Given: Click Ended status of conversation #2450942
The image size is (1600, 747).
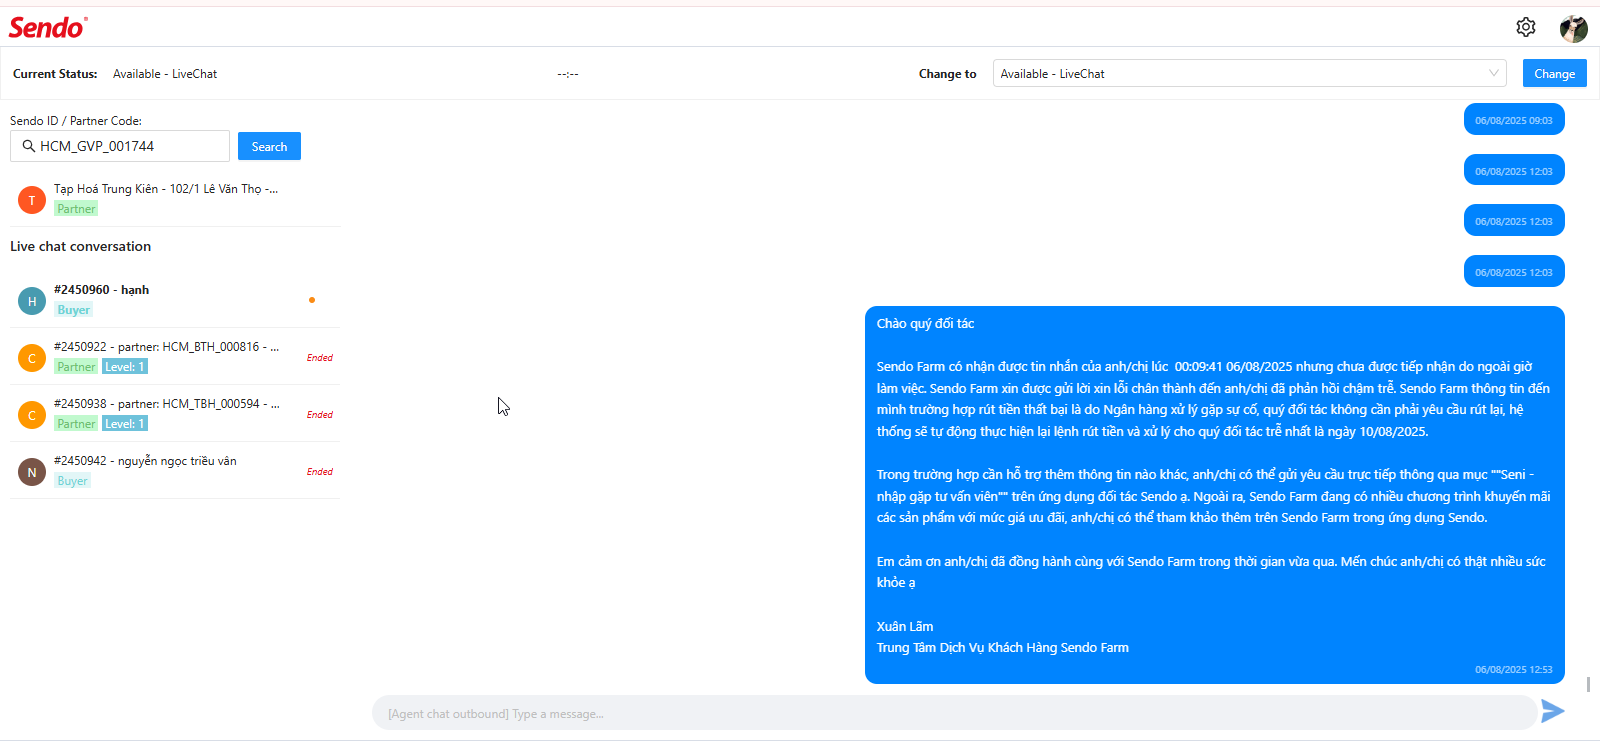Looking at the screenshot, I should (320, 471).
